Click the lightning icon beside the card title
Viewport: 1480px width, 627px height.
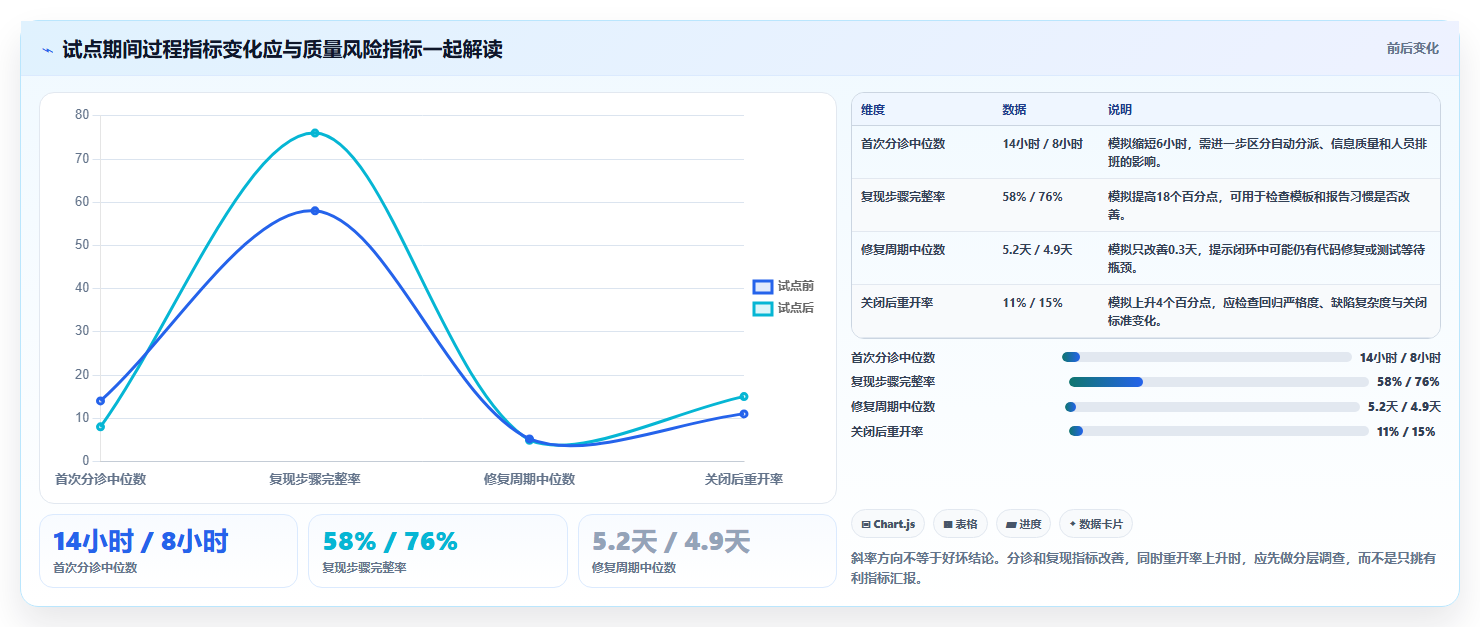47,49
